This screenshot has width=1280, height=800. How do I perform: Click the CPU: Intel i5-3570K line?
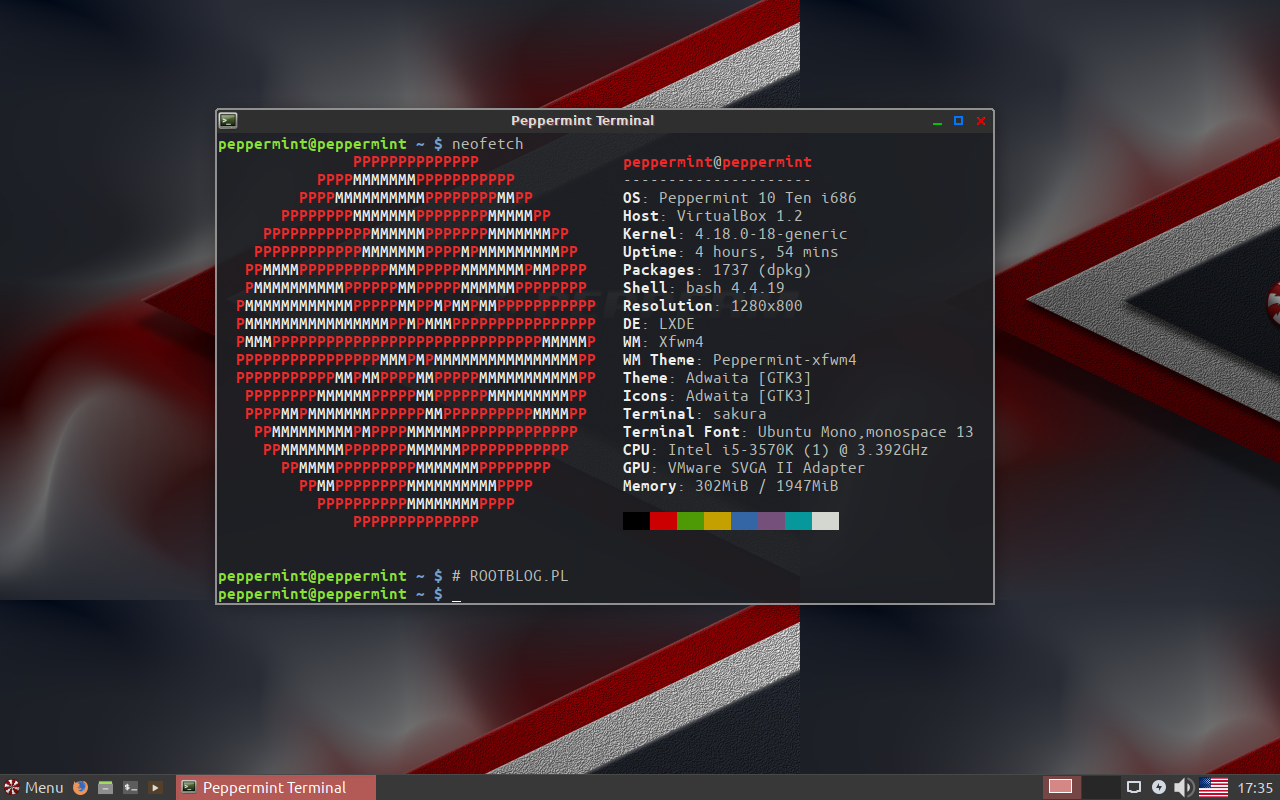pyautogui.click(x=775, y=450)
